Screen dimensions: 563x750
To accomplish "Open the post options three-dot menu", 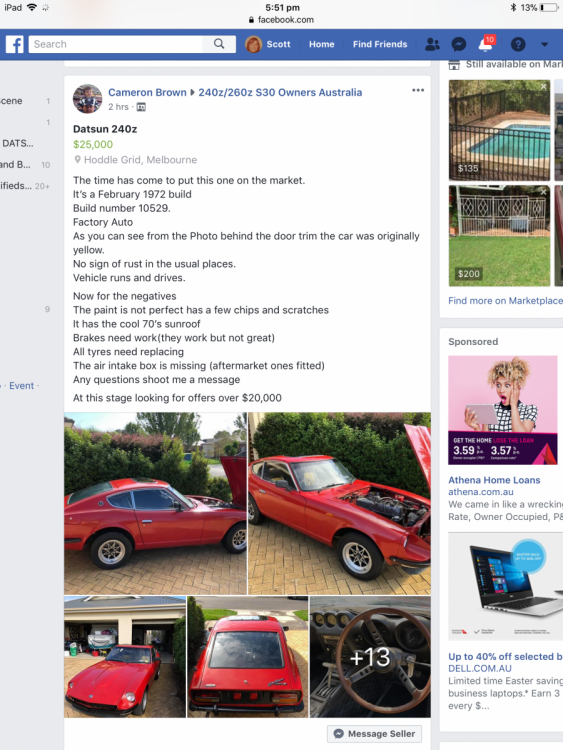I will 418,90.
